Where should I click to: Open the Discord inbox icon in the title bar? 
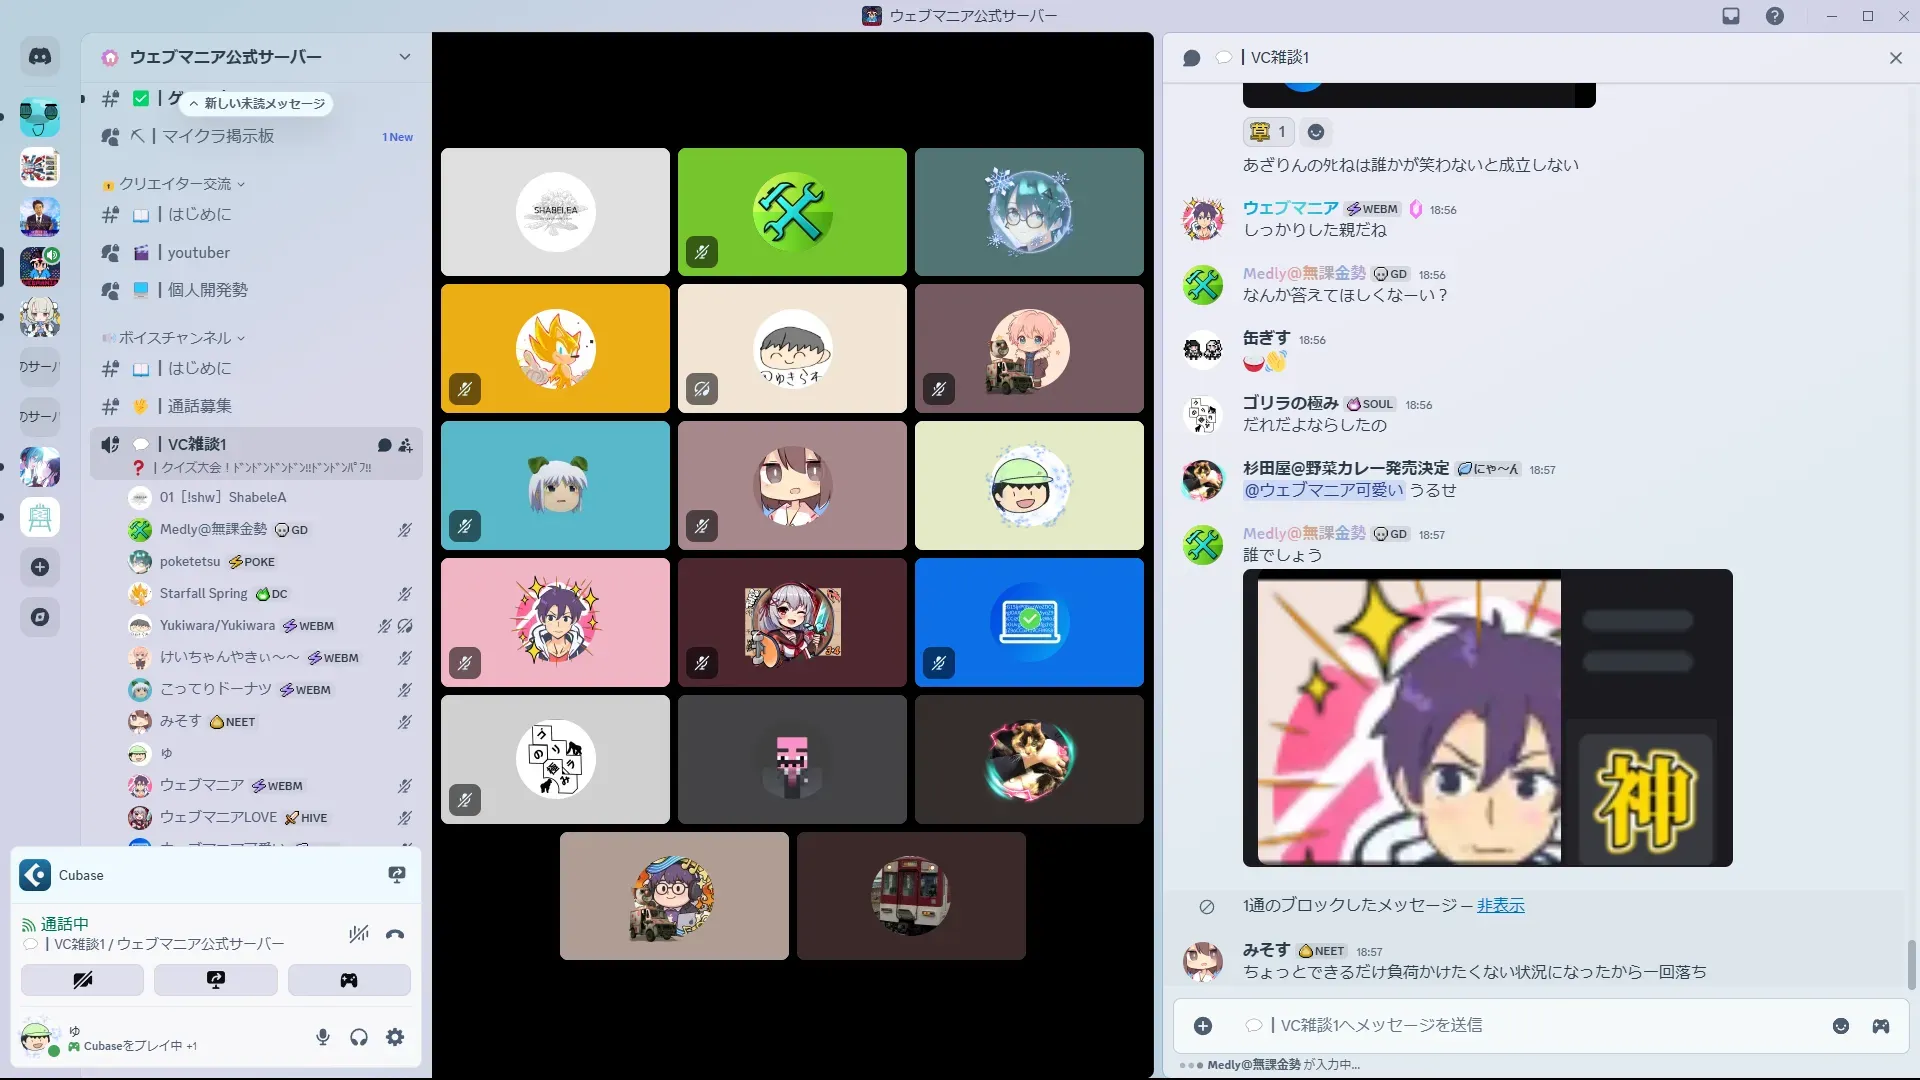click(1731, 16)
